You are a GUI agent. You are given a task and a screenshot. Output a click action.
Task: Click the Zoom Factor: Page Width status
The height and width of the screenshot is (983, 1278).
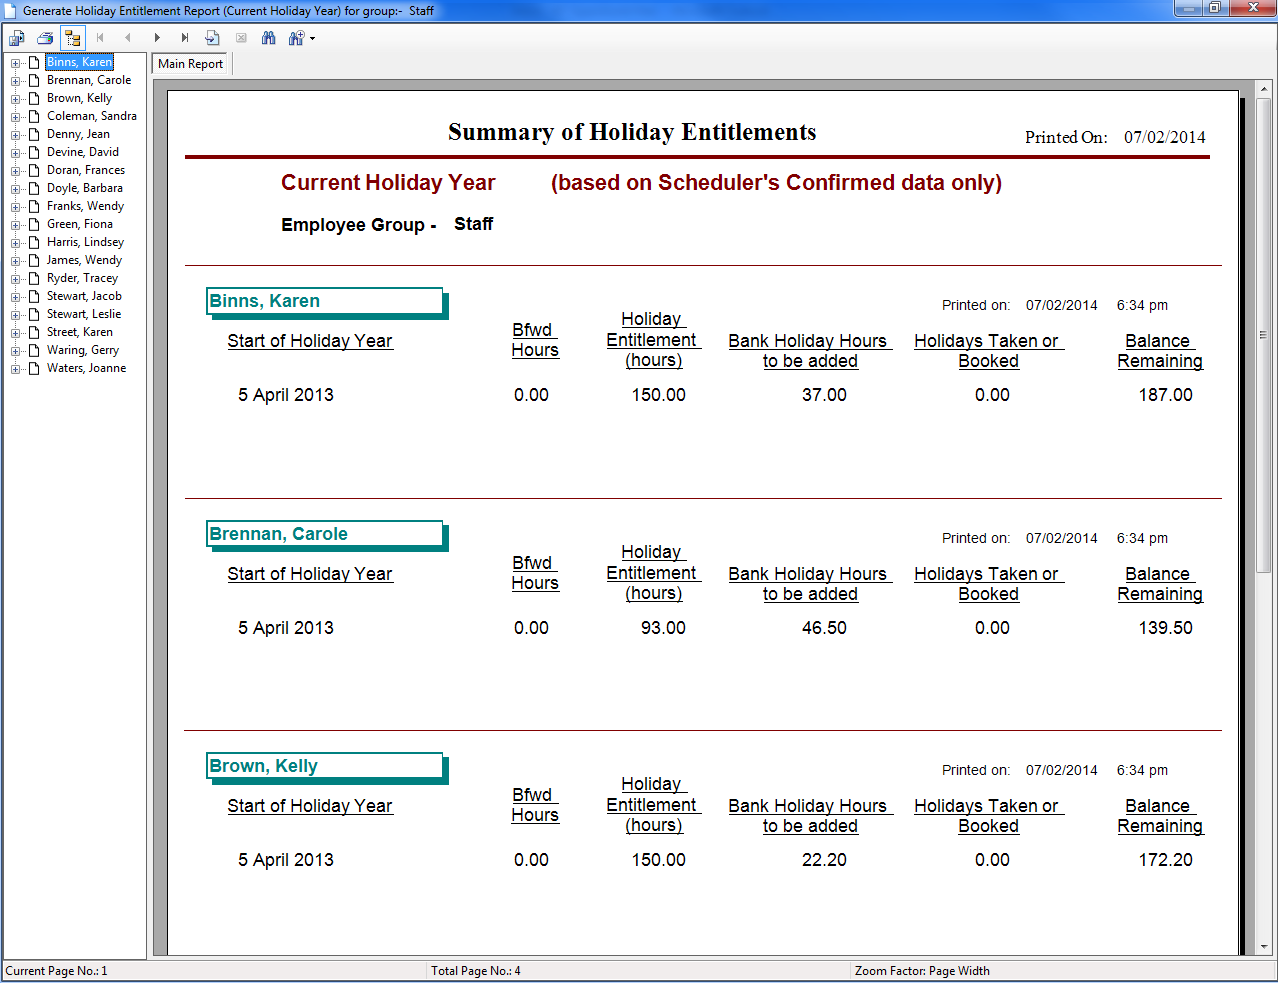click(922, 970)
